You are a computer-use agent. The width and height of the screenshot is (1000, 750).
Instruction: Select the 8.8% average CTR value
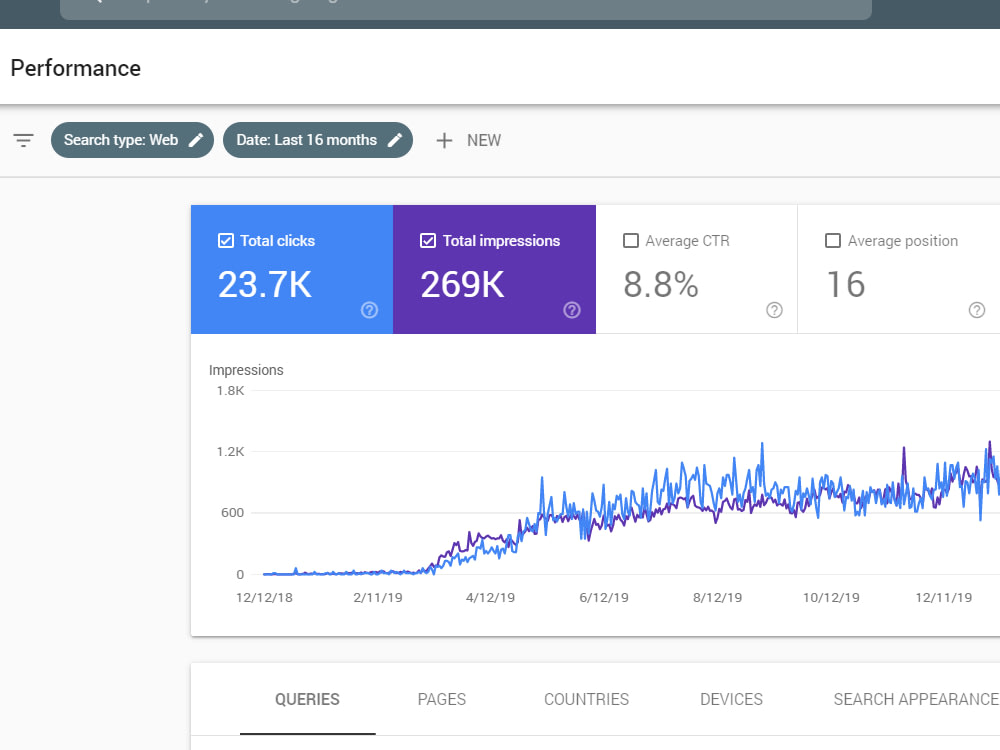661,284
